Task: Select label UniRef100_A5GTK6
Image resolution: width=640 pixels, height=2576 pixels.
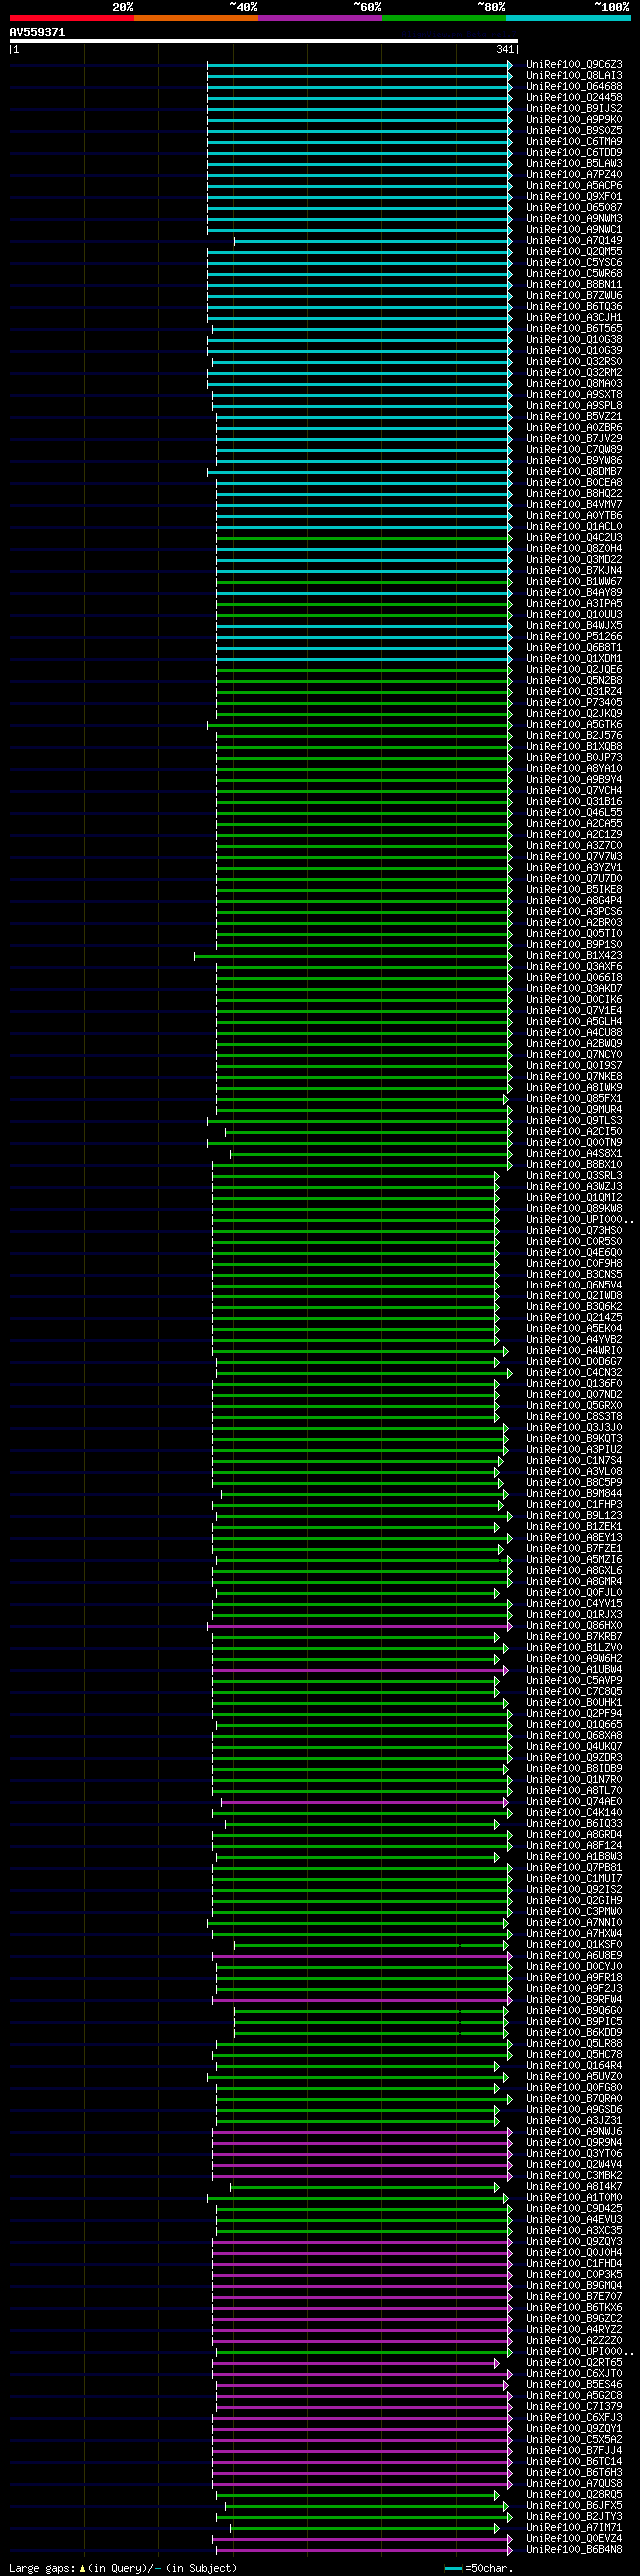Action: (x=574, y=725)
